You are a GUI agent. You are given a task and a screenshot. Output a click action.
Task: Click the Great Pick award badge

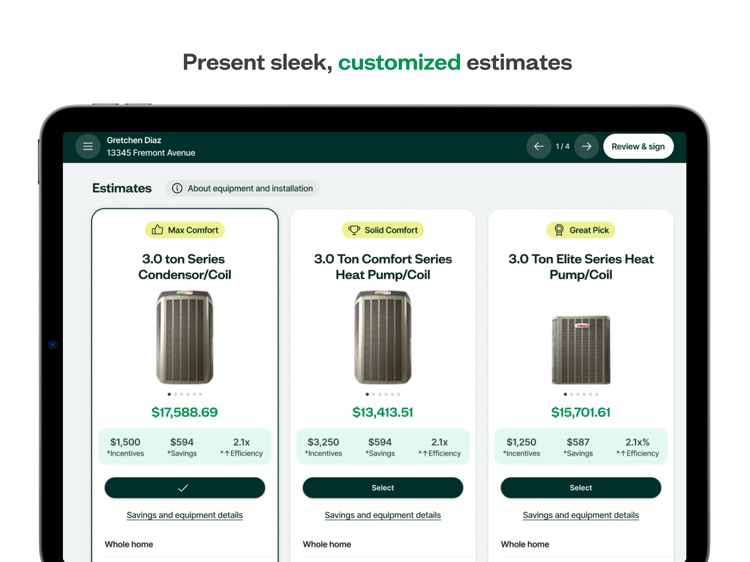[580, 230]
